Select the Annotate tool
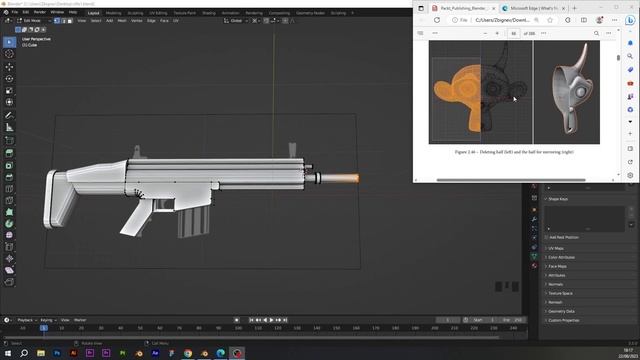Screen dimensions: 640x360 [x=9, y=116]
